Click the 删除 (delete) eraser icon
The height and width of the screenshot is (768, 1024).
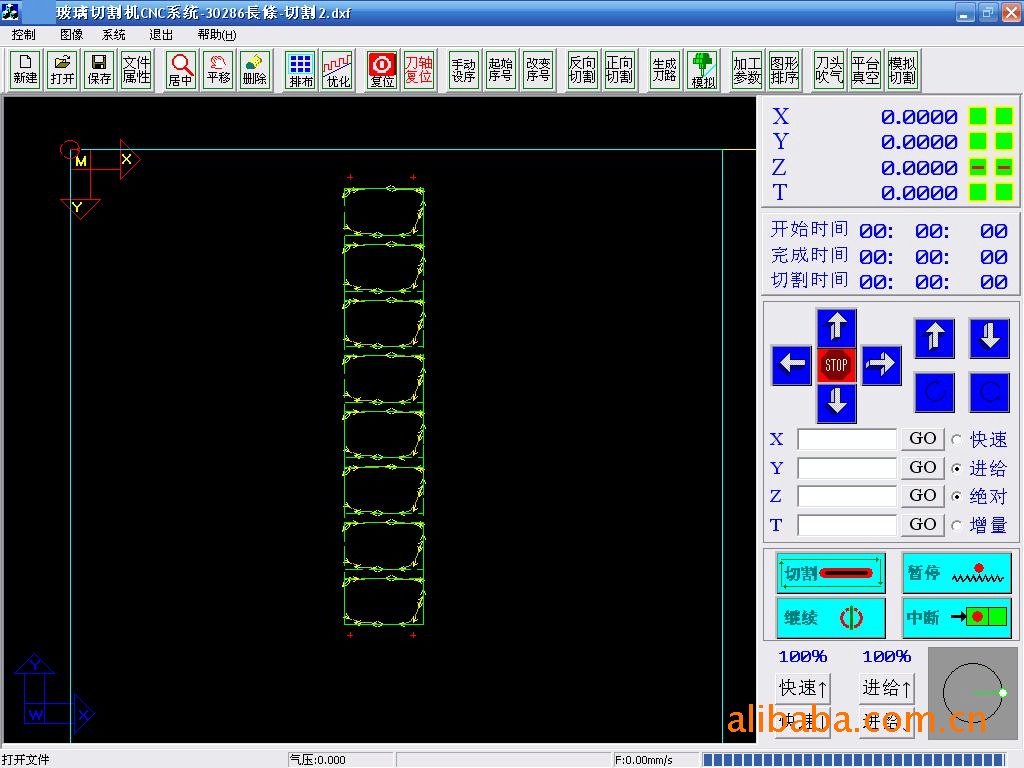click(255, 69)
